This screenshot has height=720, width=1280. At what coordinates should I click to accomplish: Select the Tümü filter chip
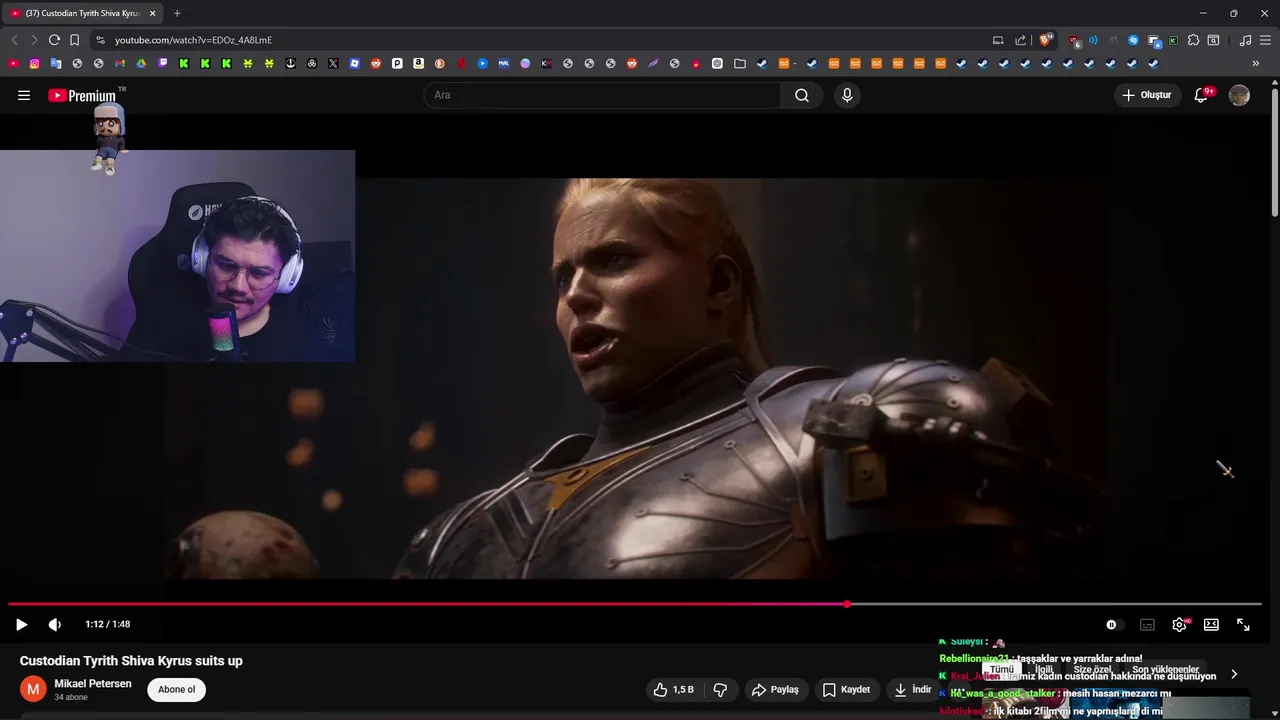[x=1002, y=669]
